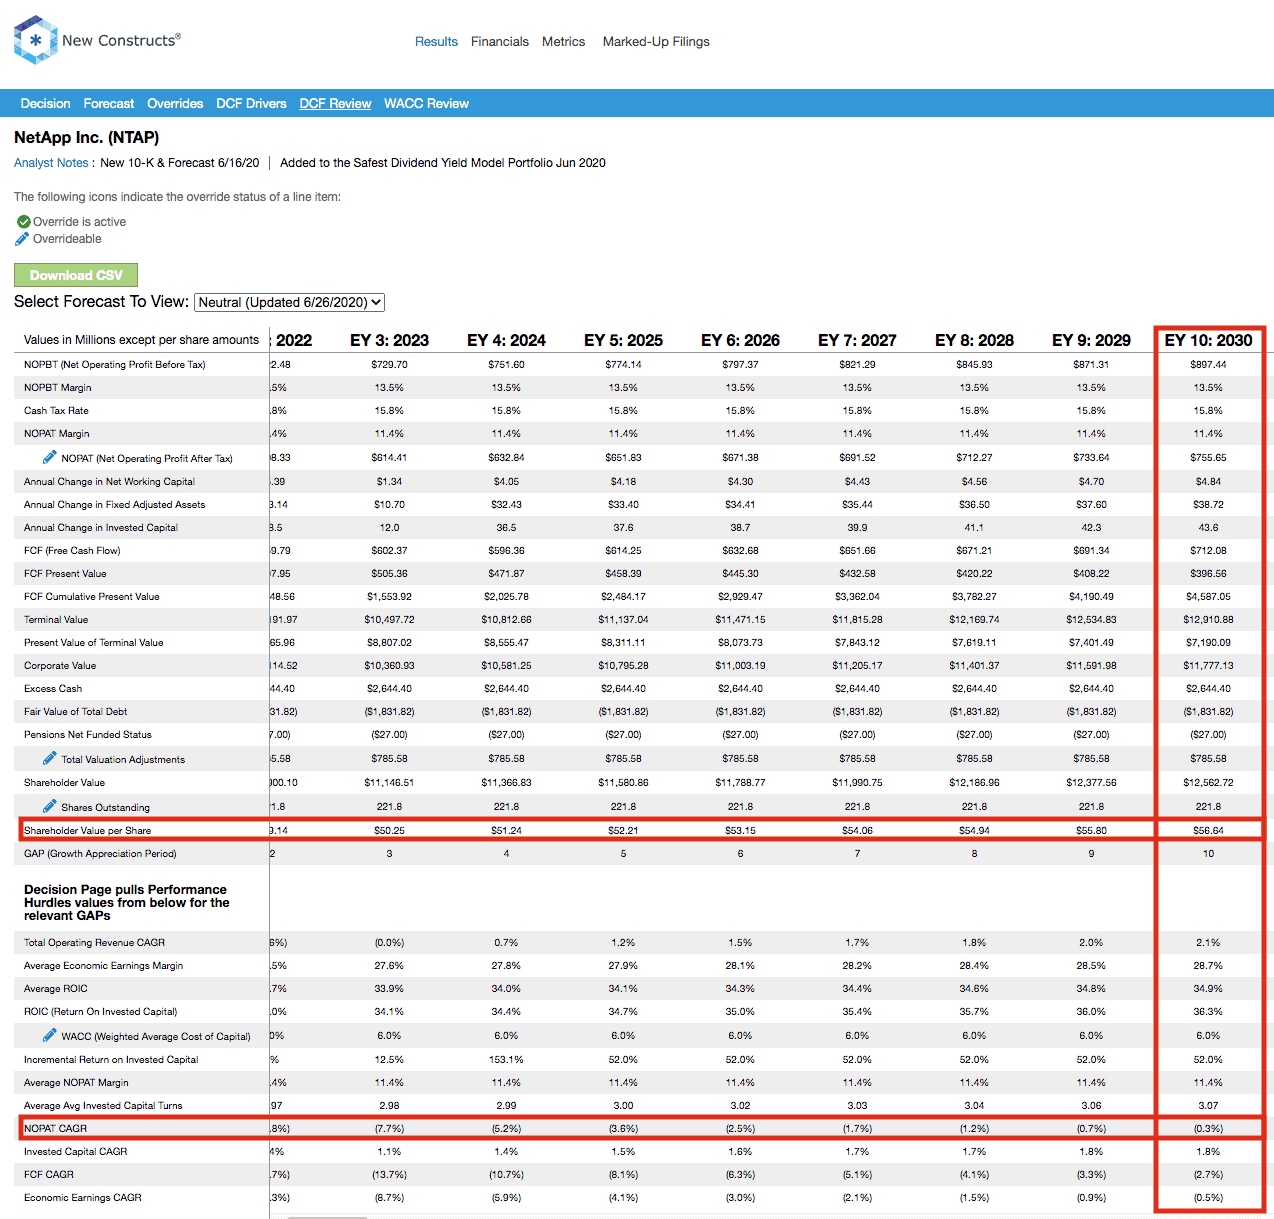Click the EY 5: 2025 column header
1274x1219 pixels.
(623, 340)
